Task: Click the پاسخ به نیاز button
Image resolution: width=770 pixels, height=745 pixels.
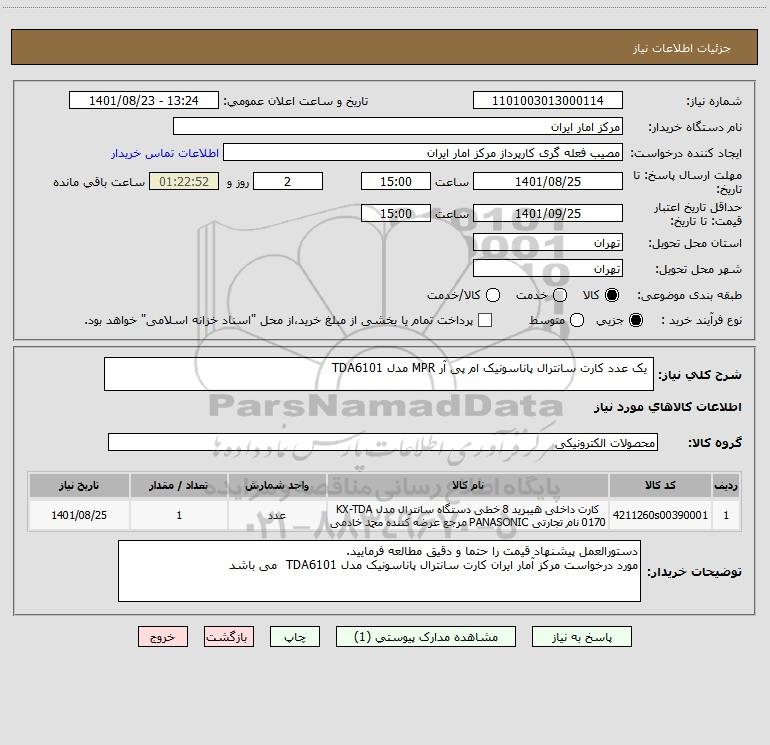Action: 581,637
